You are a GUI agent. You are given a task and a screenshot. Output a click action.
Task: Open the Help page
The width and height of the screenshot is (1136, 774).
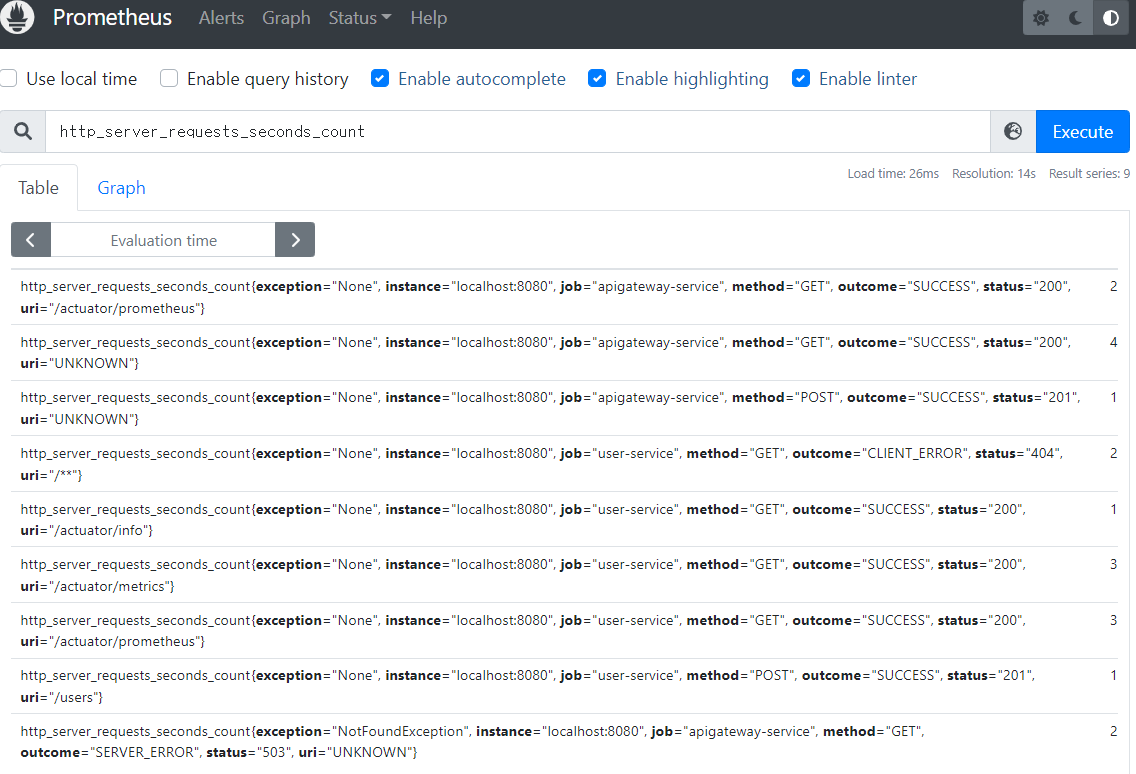tap(428, 18)
